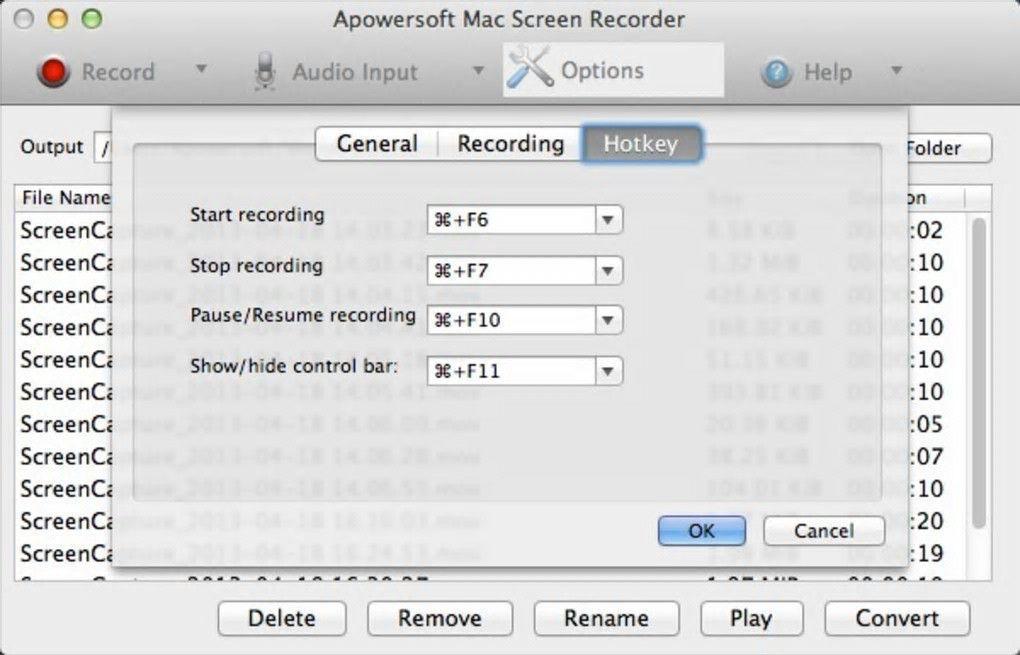Click the file list vertical scrollbar
The height and width of the screenshot is (655, 1020).
point(979,370)
